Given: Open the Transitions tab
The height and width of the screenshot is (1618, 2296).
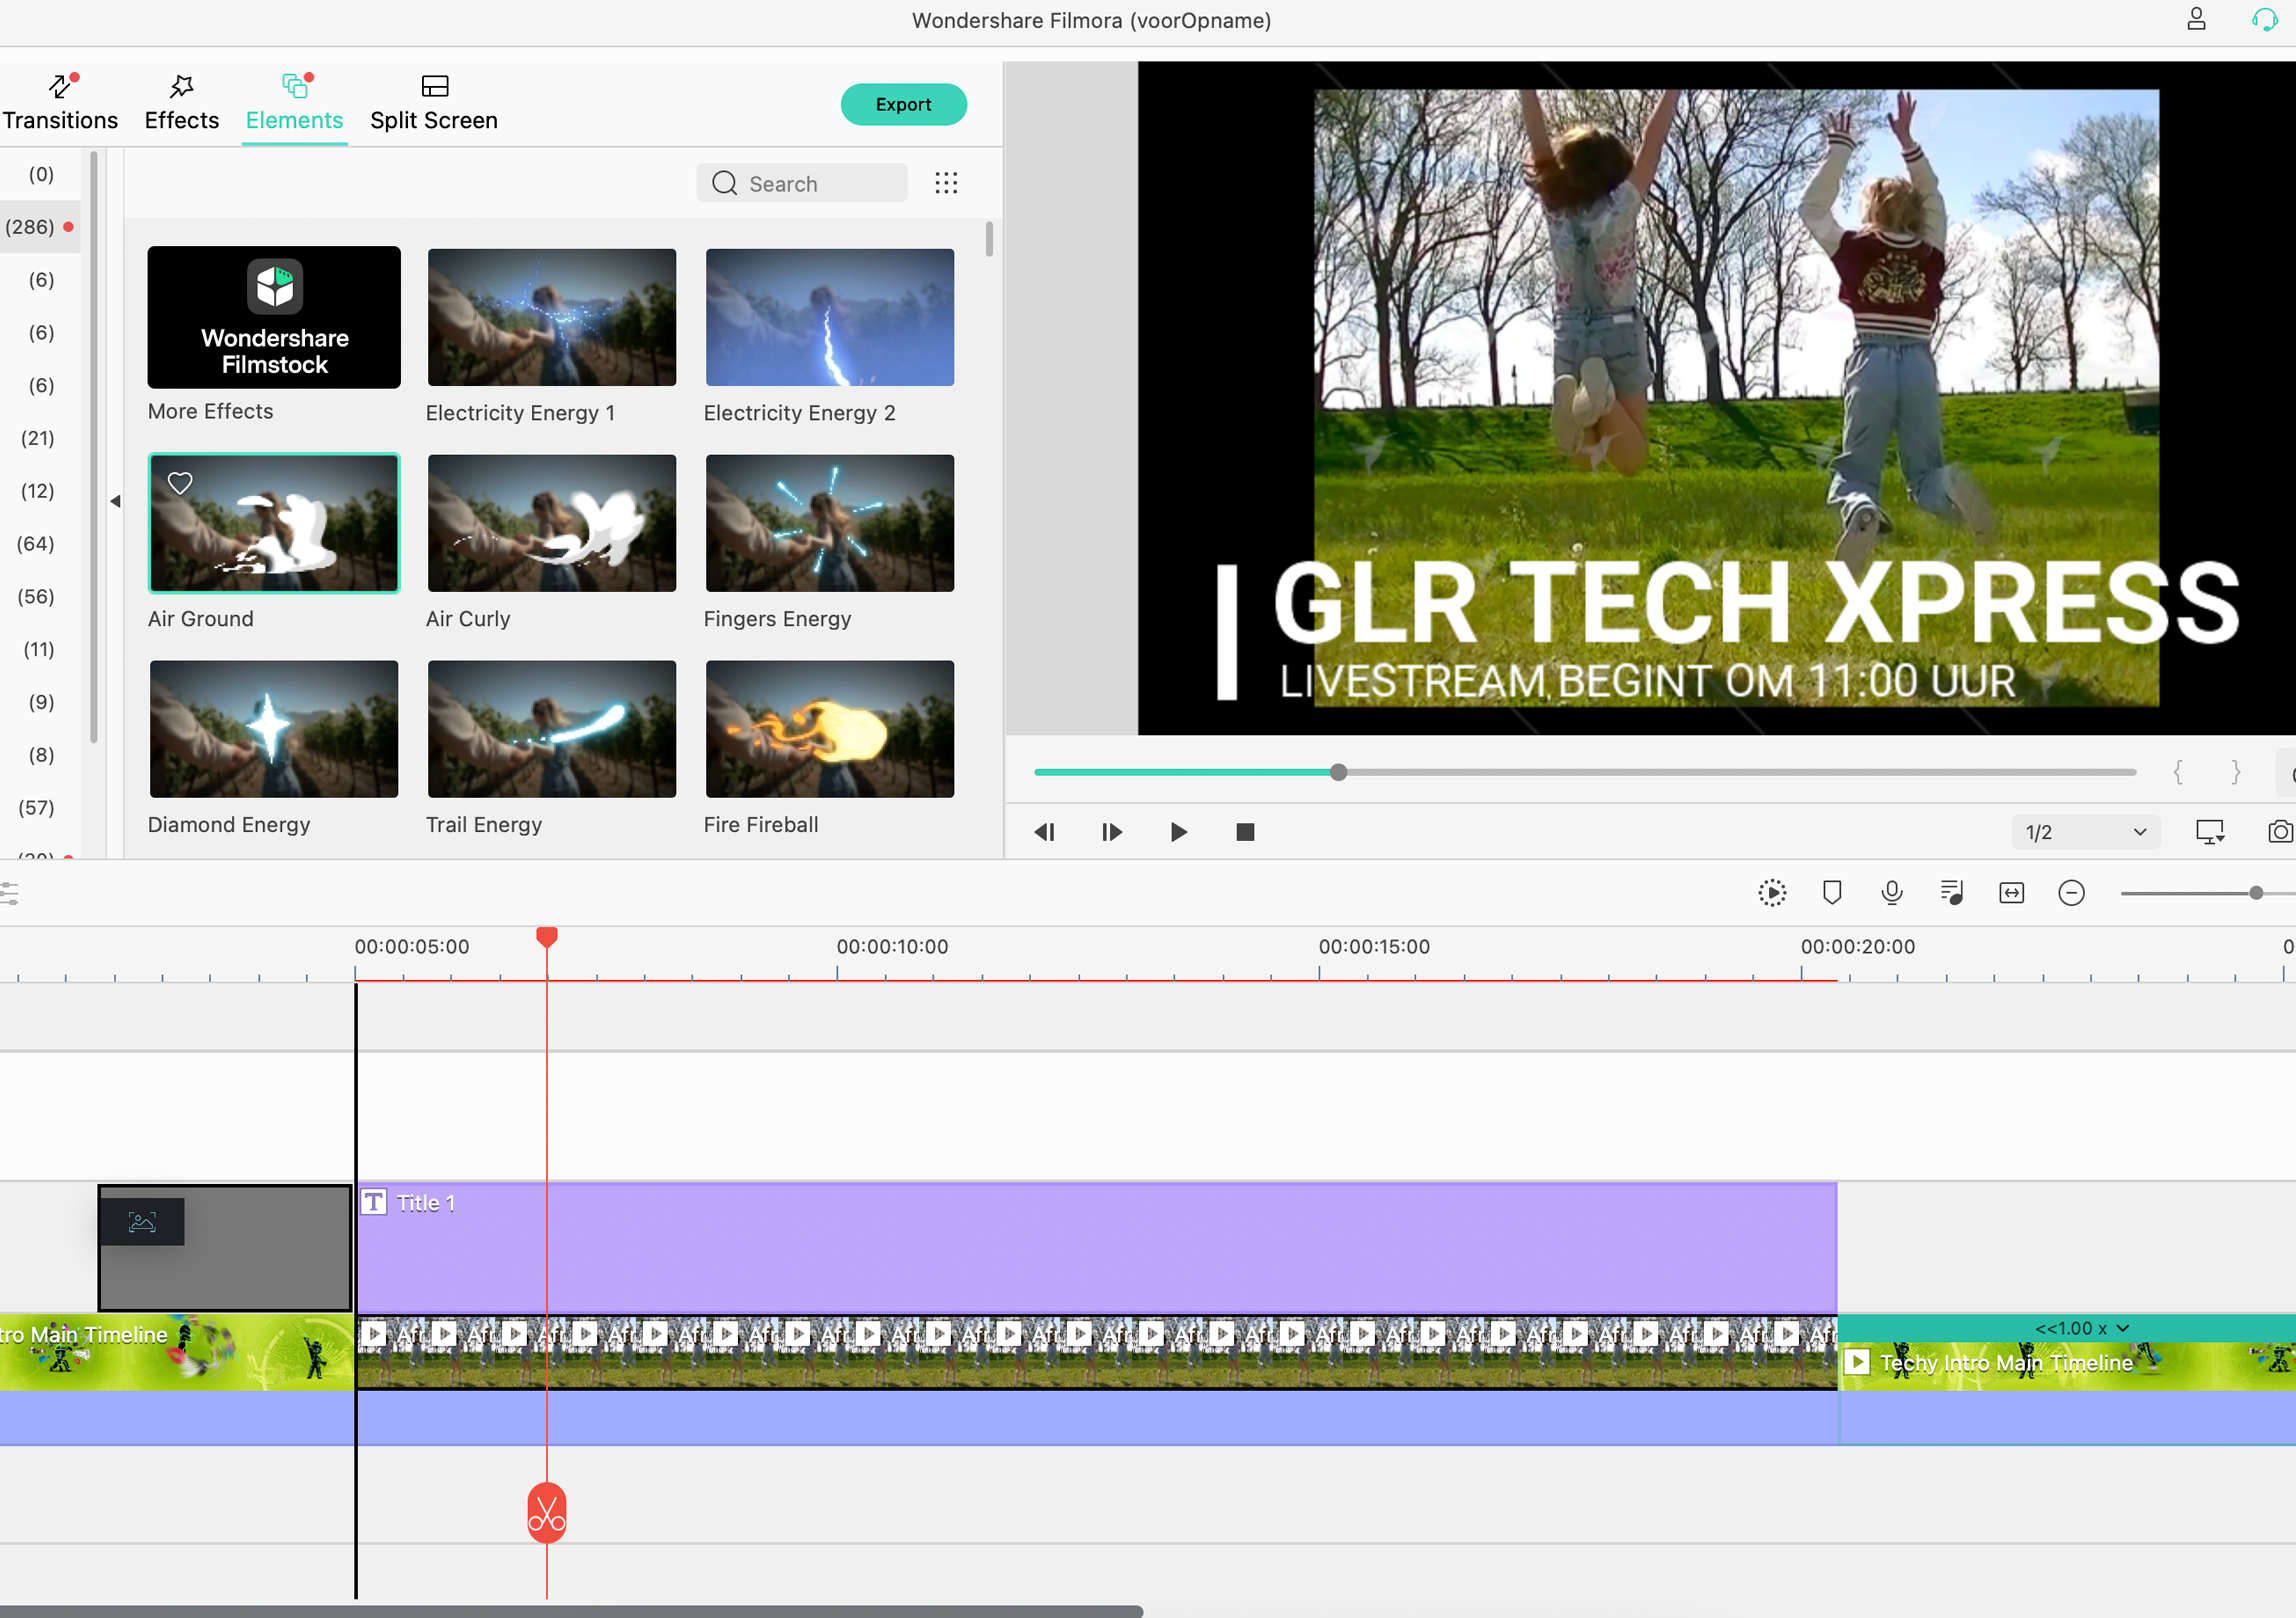Looking at the screenshot, I should click(x=60, y=103).
